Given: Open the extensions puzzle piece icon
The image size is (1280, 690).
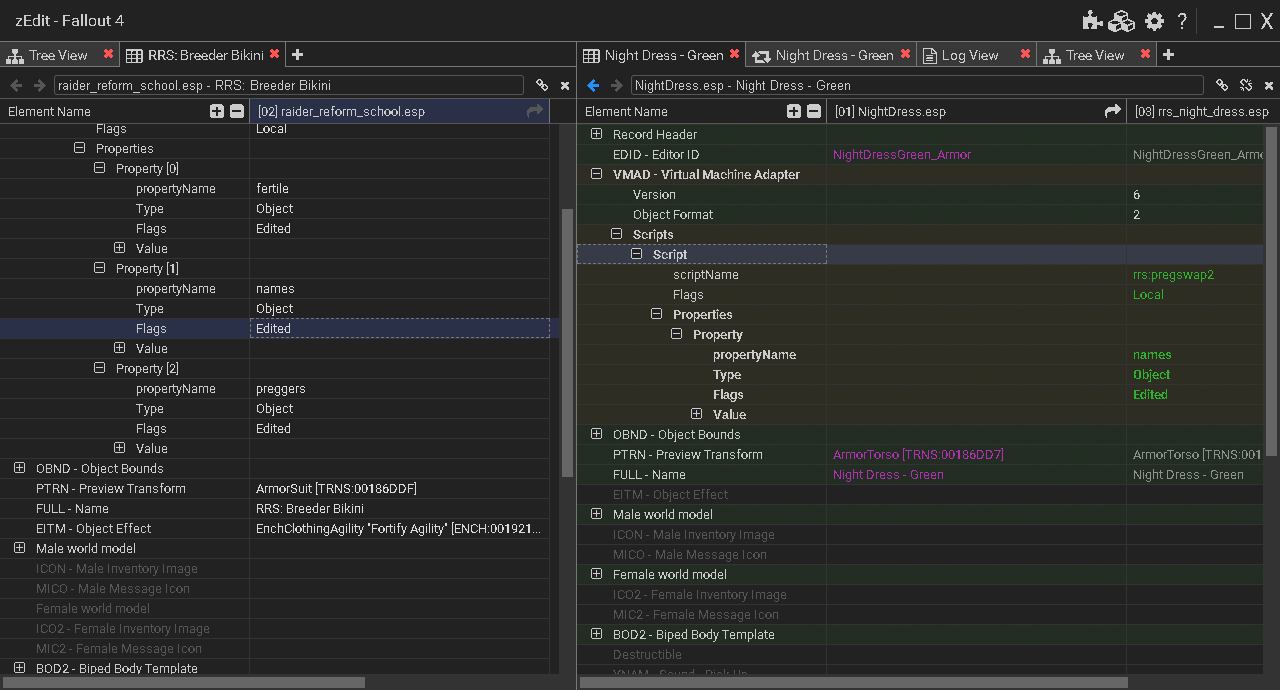Looking at the screenshot, I should tap(1092, 21).
